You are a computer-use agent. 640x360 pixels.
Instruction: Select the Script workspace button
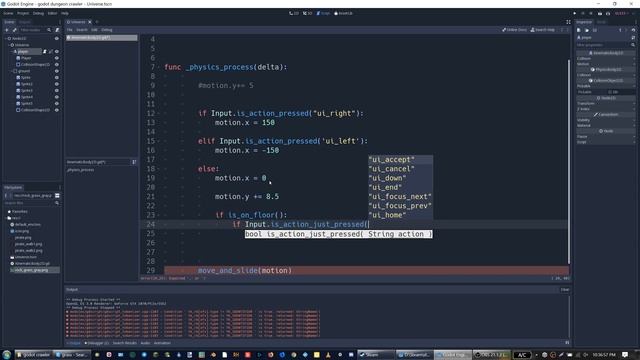tap(323, 13)
